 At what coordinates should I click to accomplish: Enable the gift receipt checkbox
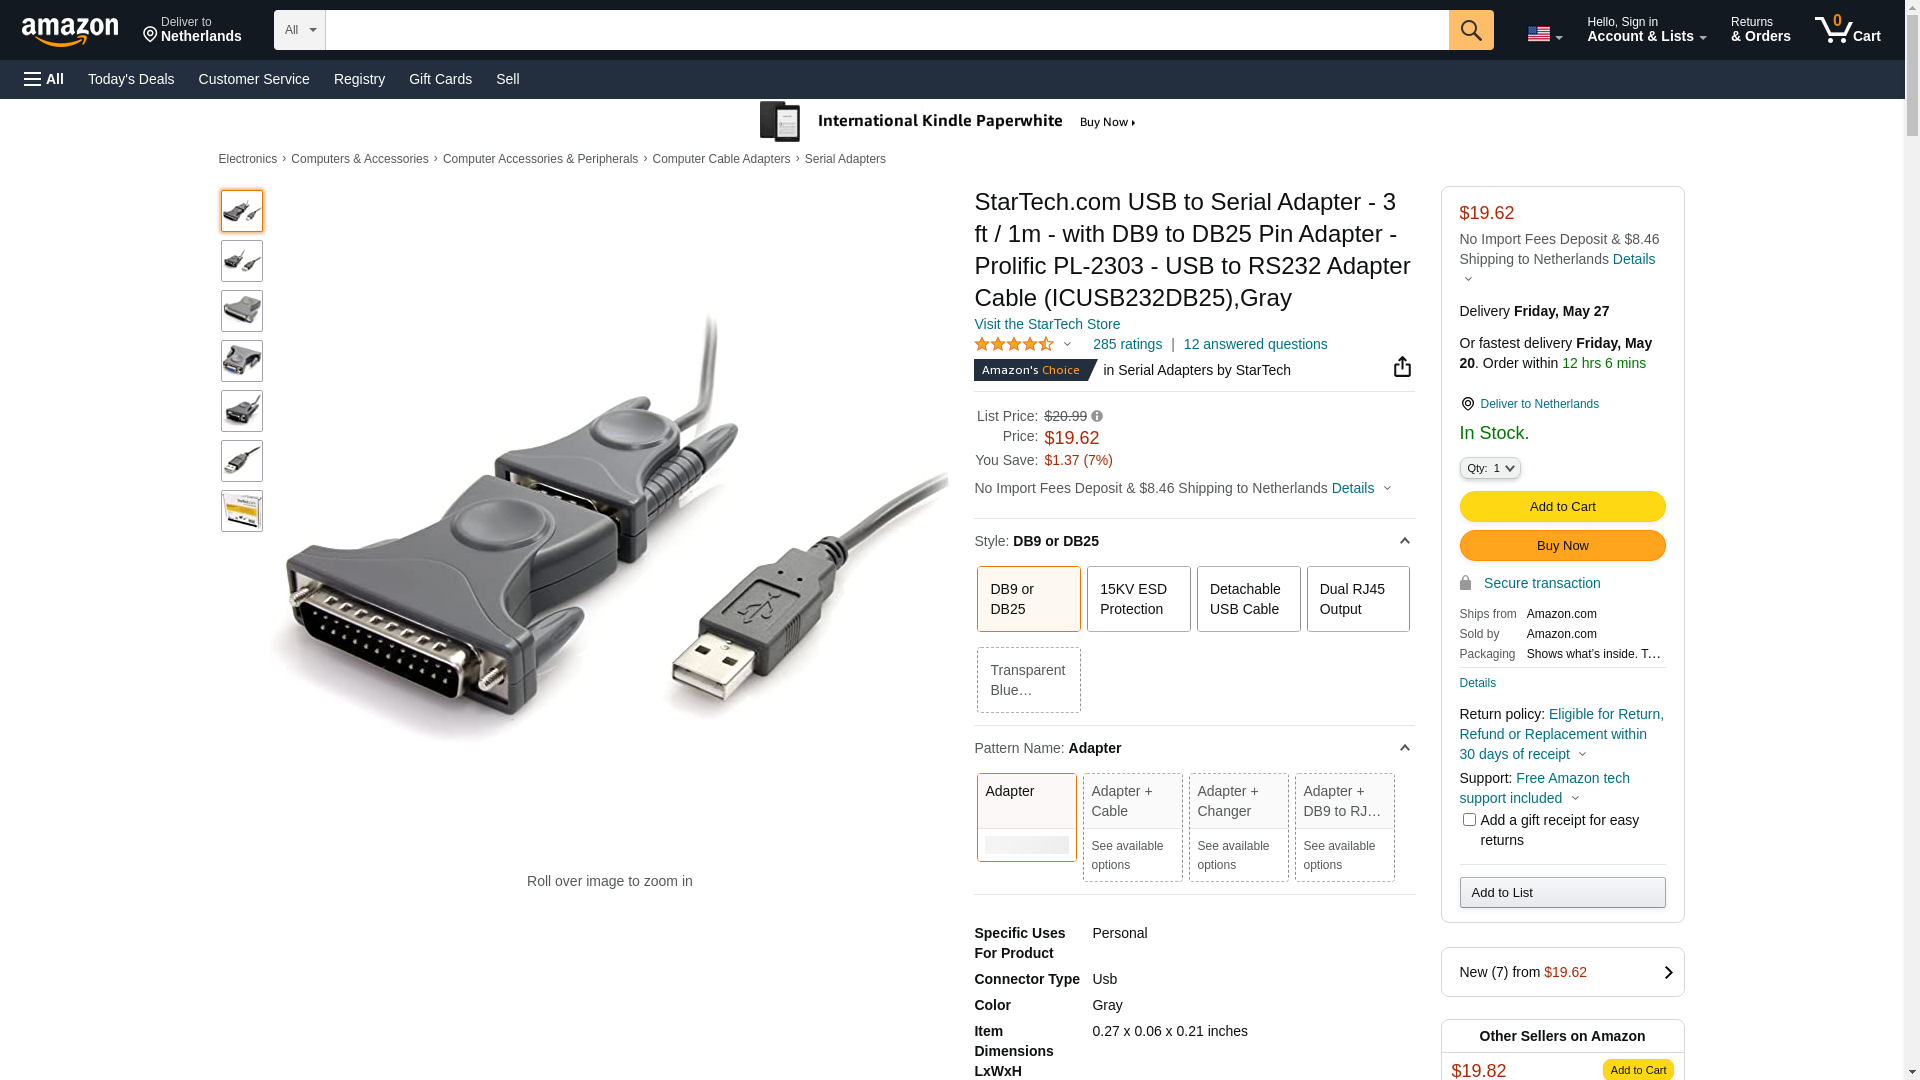[x=1469, y=820]
